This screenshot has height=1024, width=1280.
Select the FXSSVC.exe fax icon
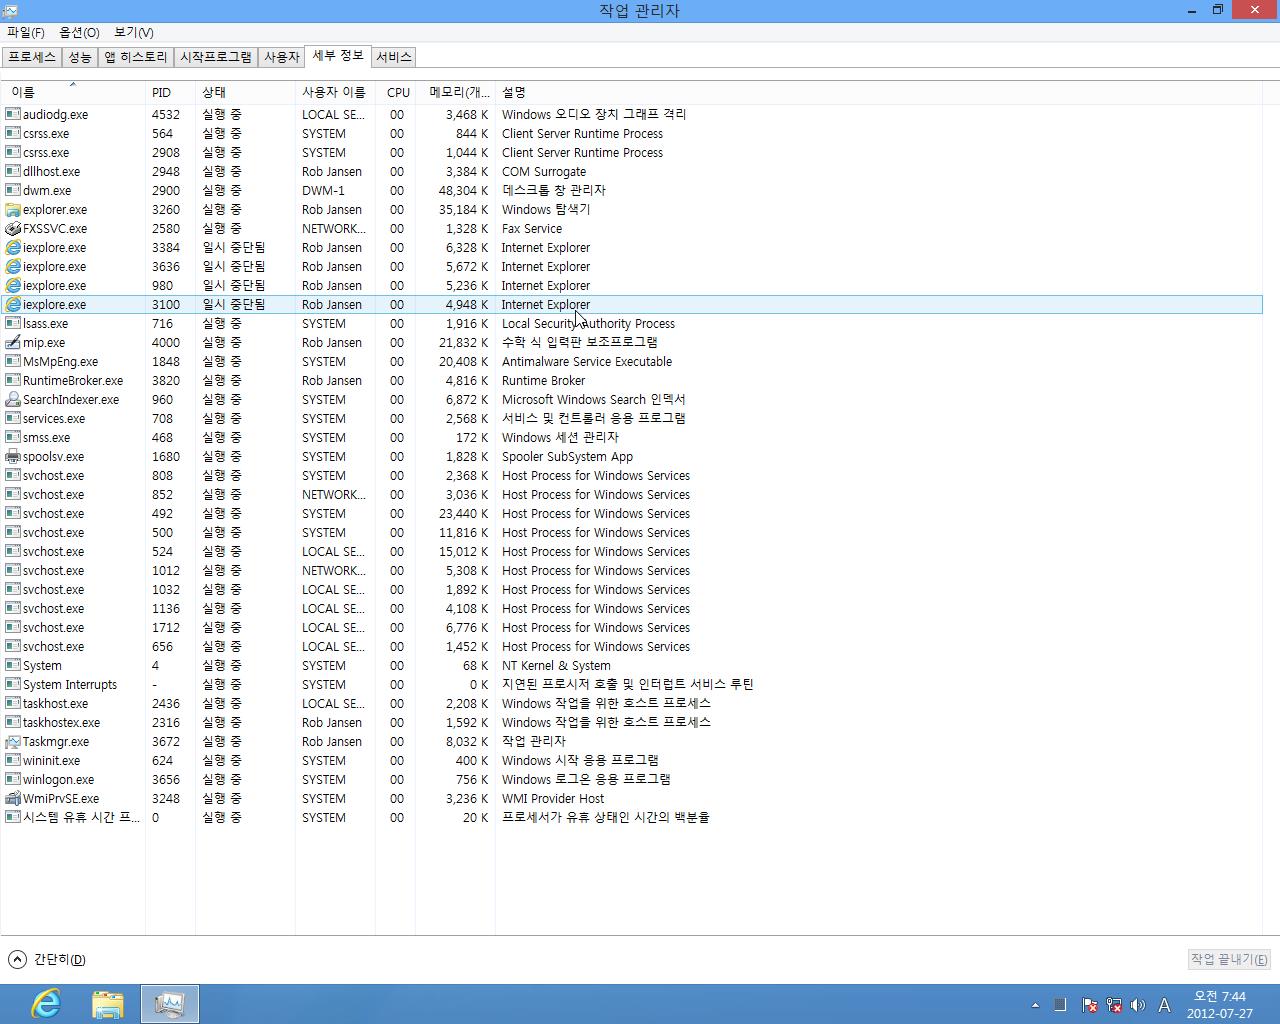(x=13, y=228)
